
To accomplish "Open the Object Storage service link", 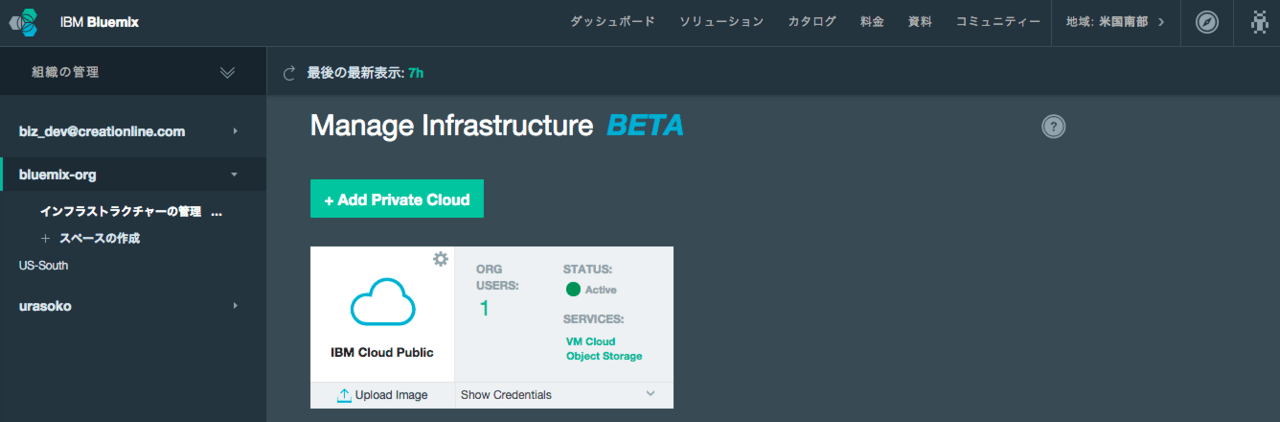I will [604, 356].
